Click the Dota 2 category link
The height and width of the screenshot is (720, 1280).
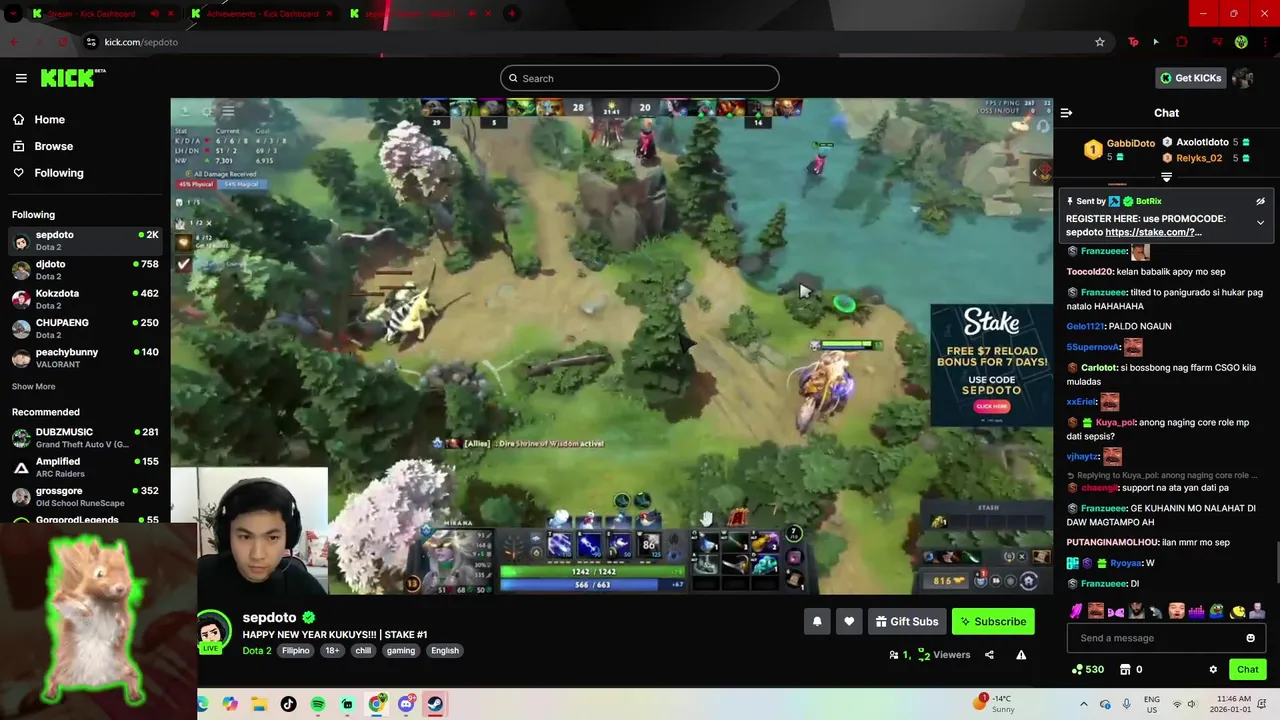click(257, 650)
